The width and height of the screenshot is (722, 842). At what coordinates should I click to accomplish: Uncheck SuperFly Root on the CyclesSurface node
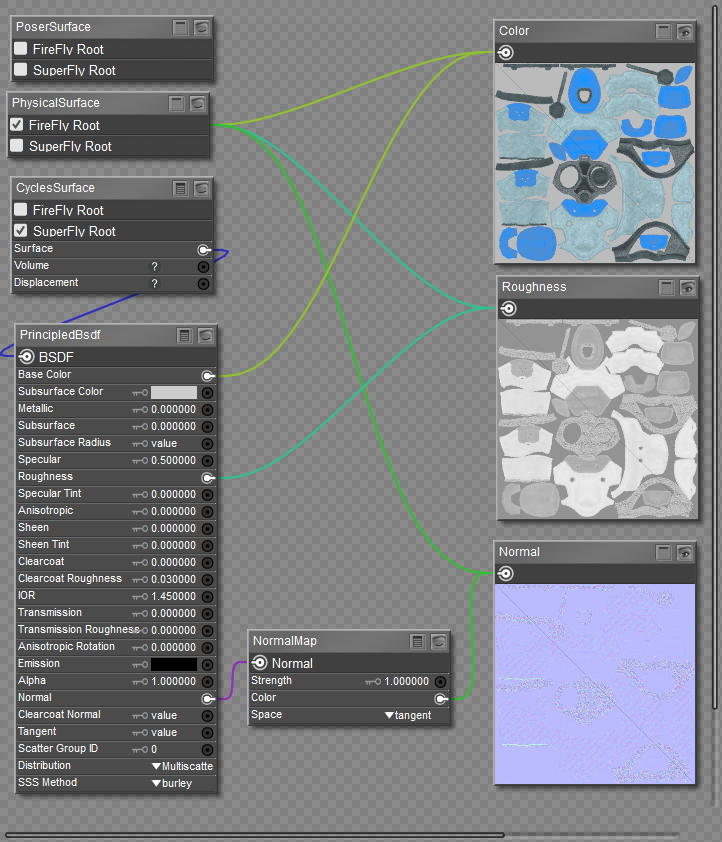(21, 231)
